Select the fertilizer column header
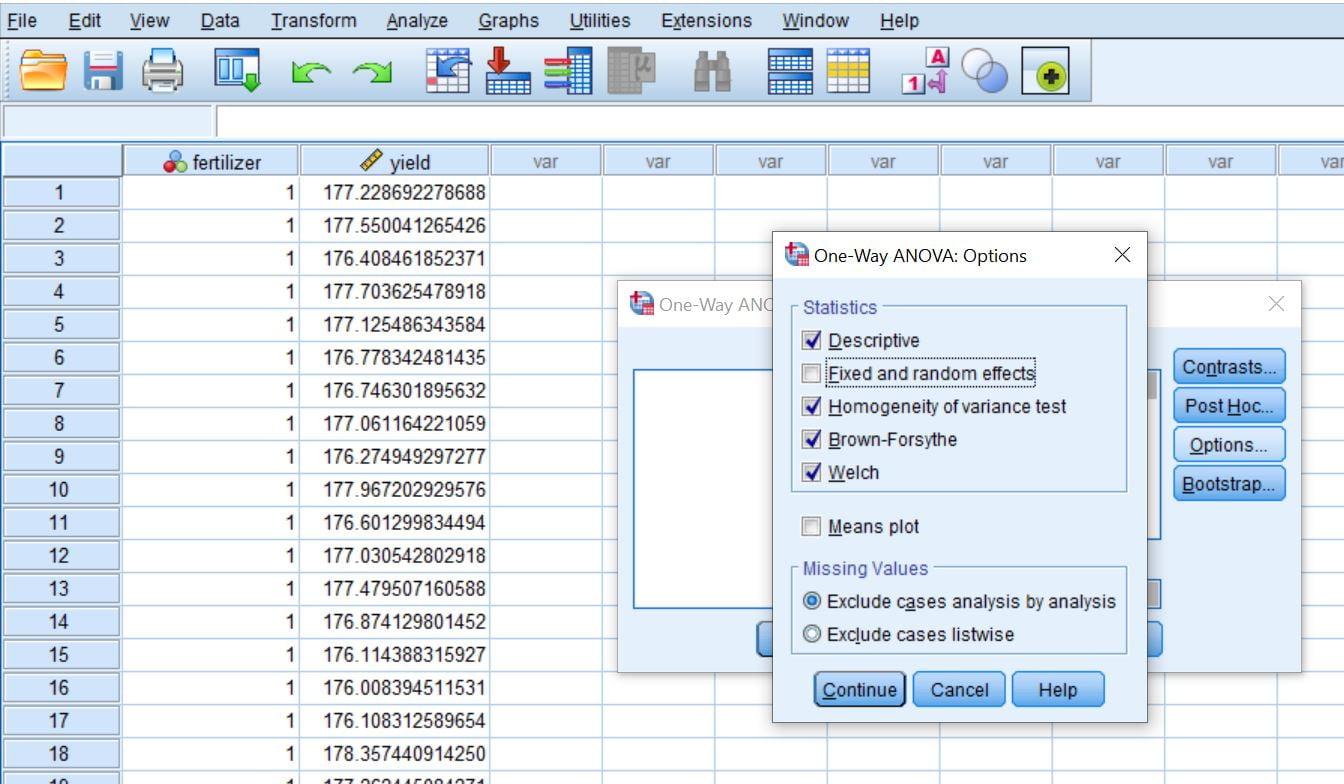 (x=210, y=162)
